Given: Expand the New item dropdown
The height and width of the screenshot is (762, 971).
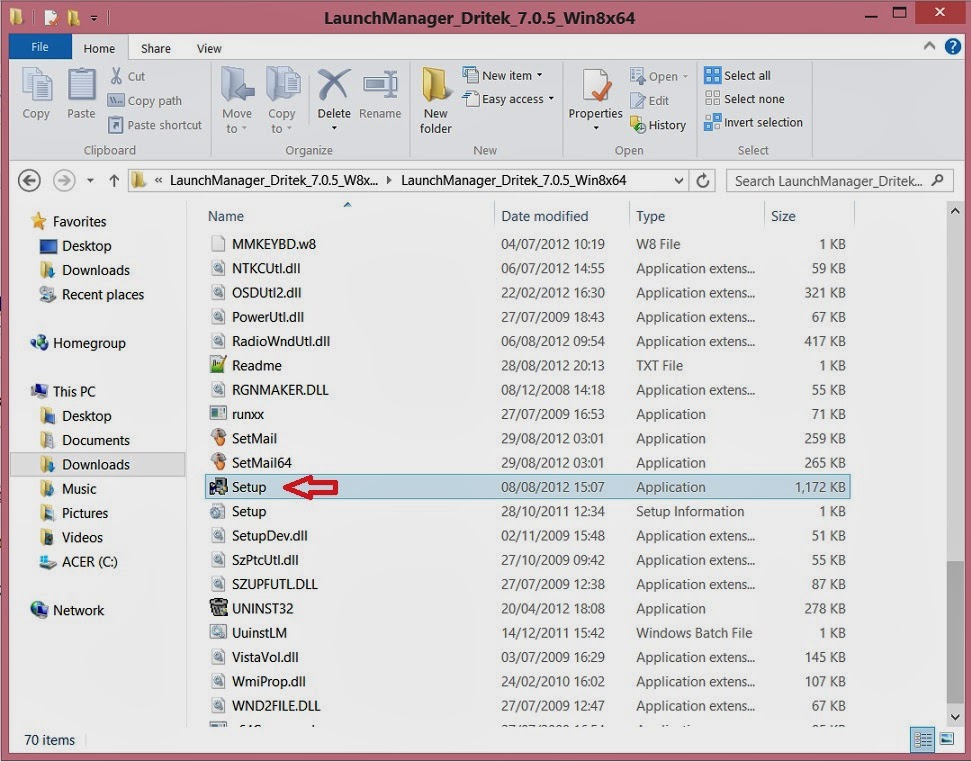Looking at the screenshot, I should [x=540, y=76].
